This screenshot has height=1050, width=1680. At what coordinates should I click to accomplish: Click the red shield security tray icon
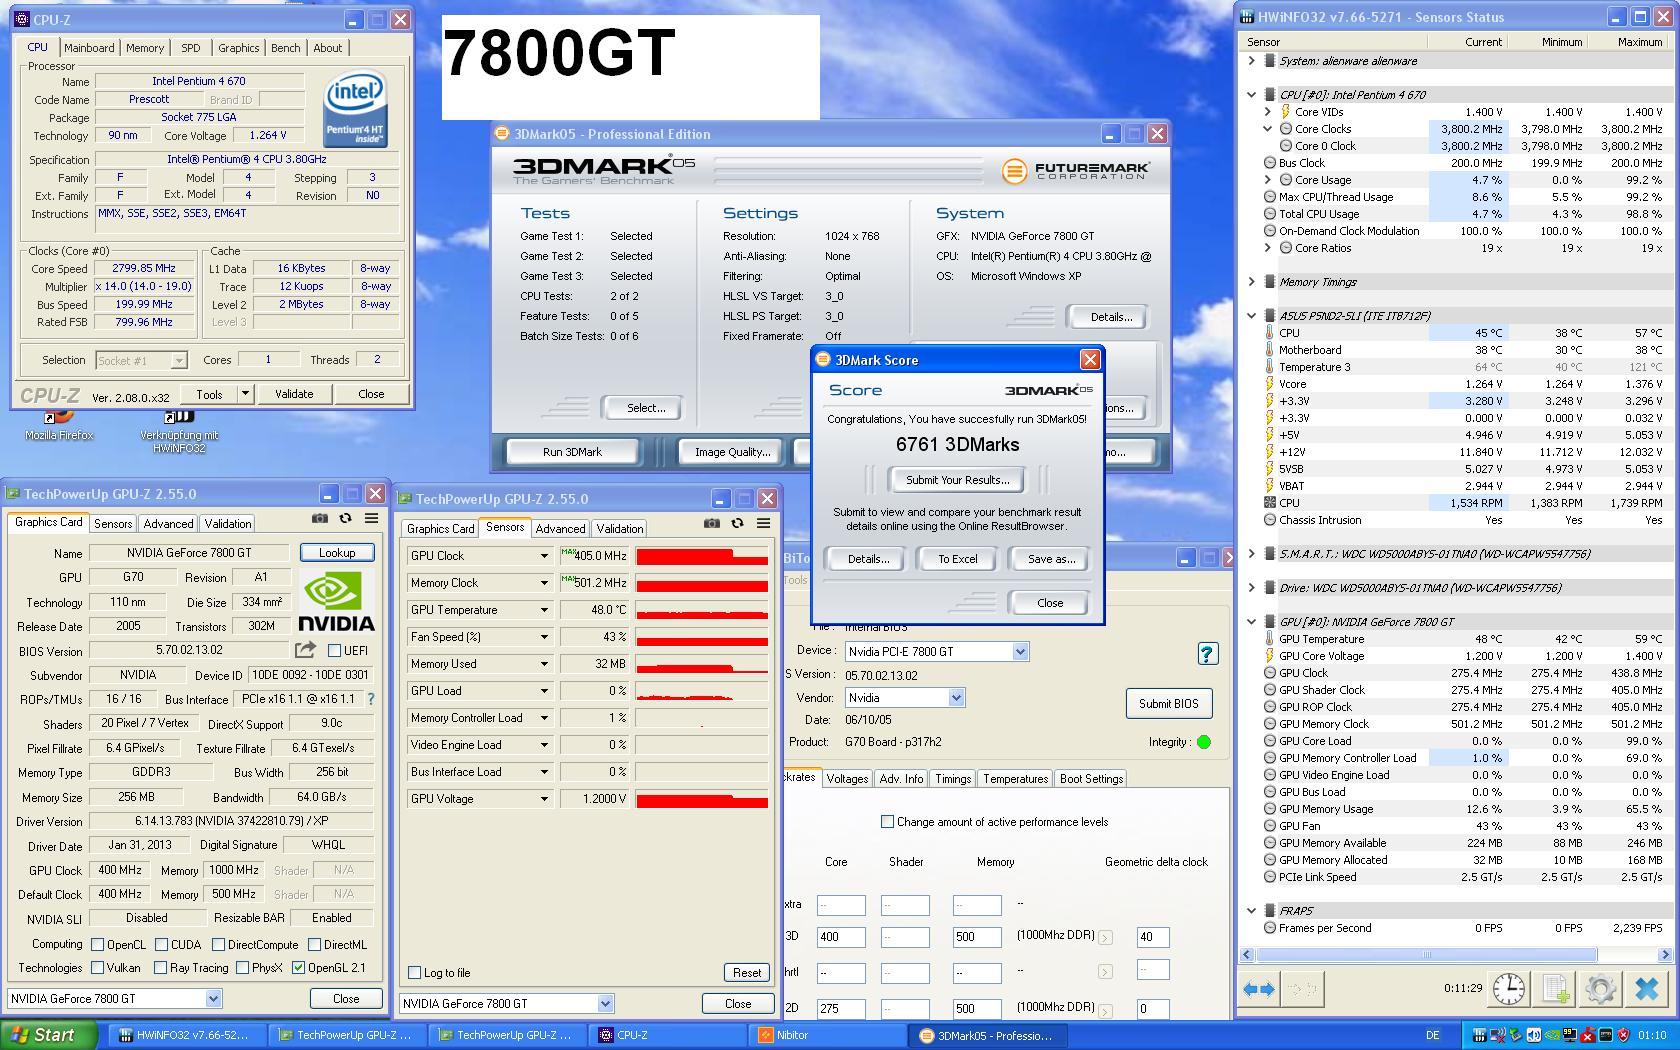[1623, 1035]
